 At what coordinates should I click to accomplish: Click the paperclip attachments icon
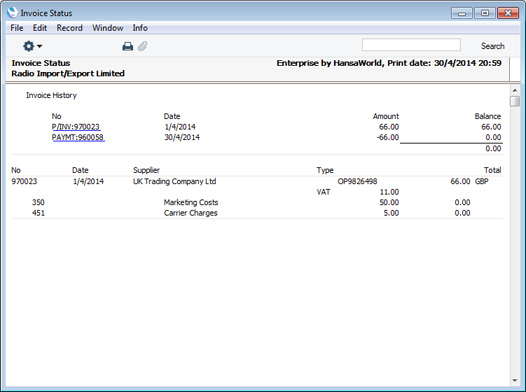[x=143, y=46]
